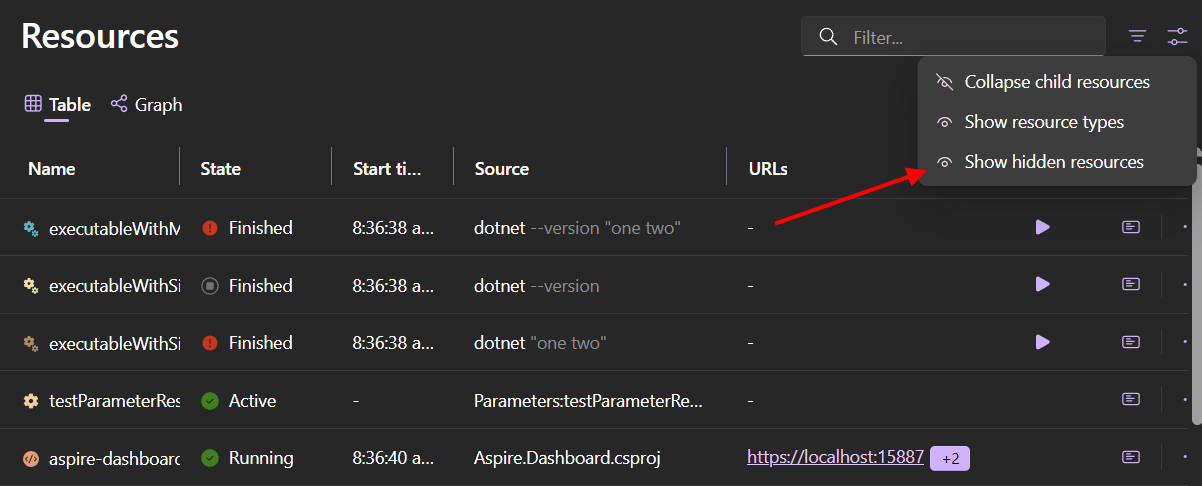Open the resource filter icon next to search
This screenshot has width=1202, height=486.
(x=1137, y=37)
